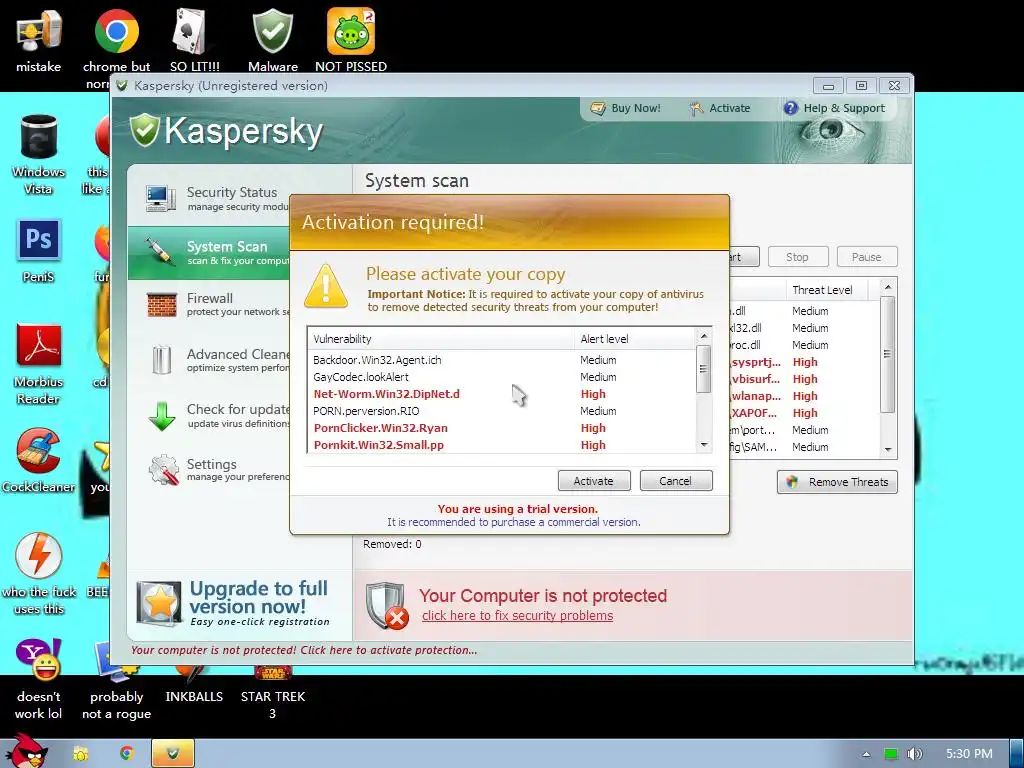Open the CCleaner-style broom desktop icon
Image resolution: width=1024 pixels, height=768 pixels.
pos(39,460)
